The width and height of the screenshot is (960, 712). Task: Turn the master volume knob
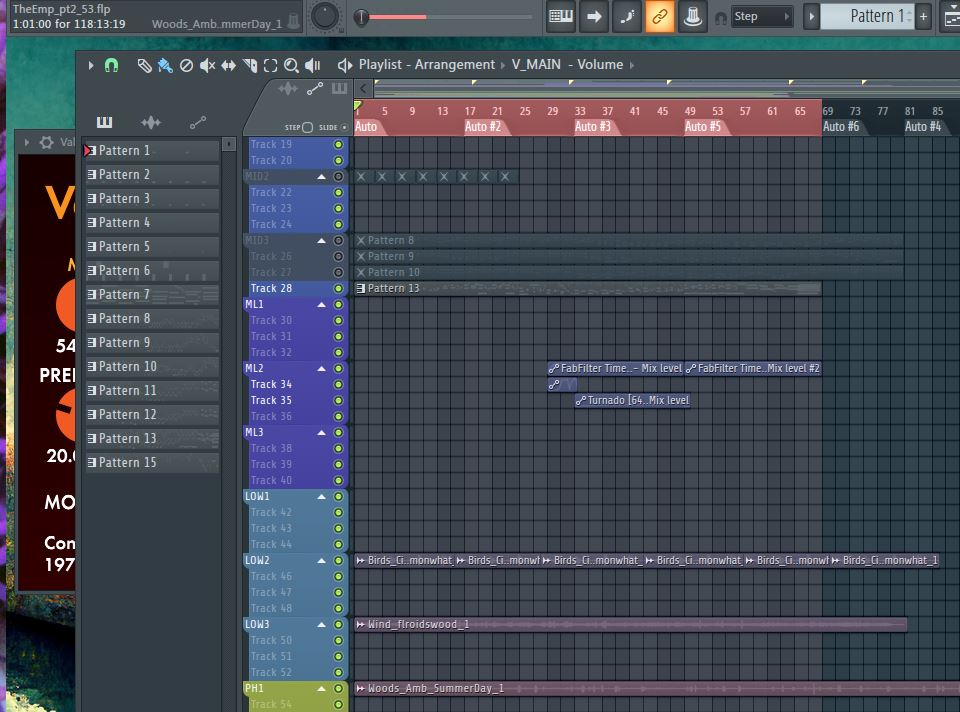tap(325, 17)
